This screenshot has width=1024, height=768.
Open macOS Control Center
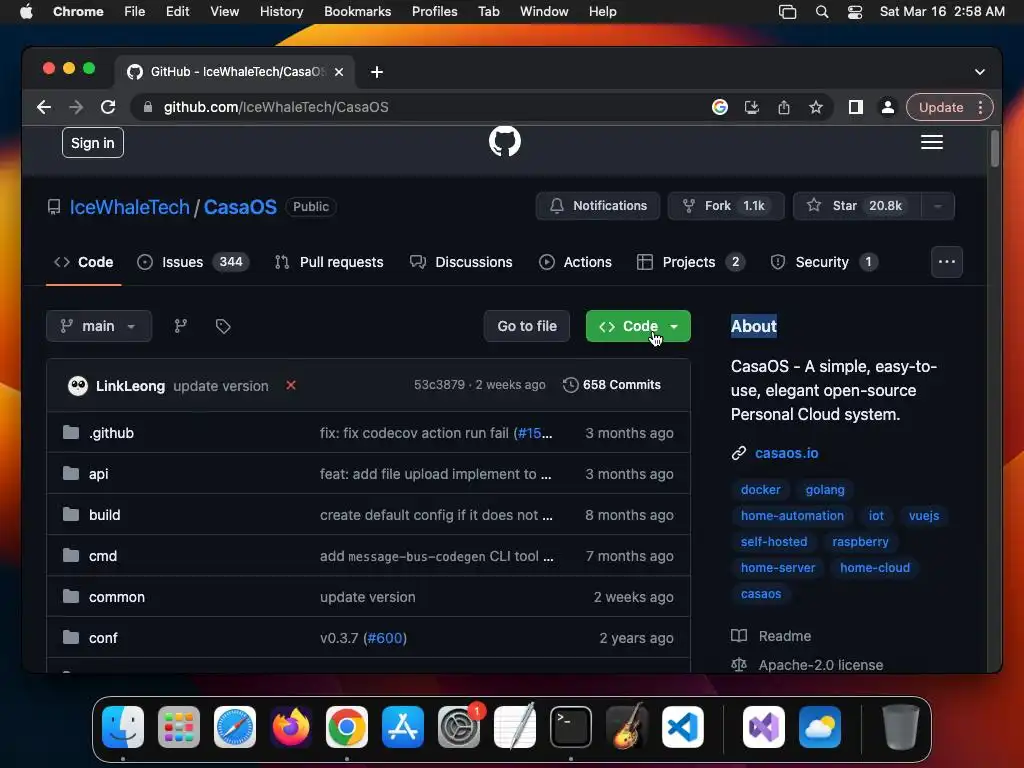pos(855,12)
